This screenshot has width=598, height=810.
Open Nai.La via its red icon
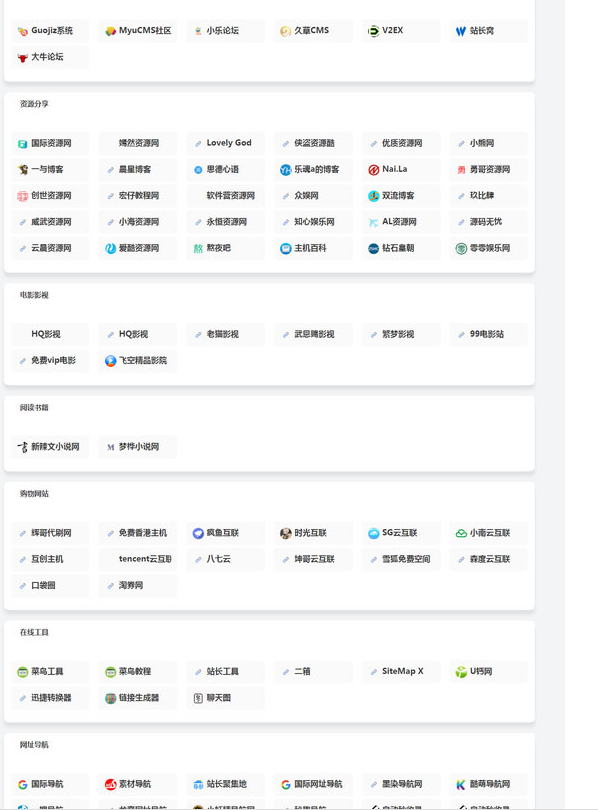373,170
